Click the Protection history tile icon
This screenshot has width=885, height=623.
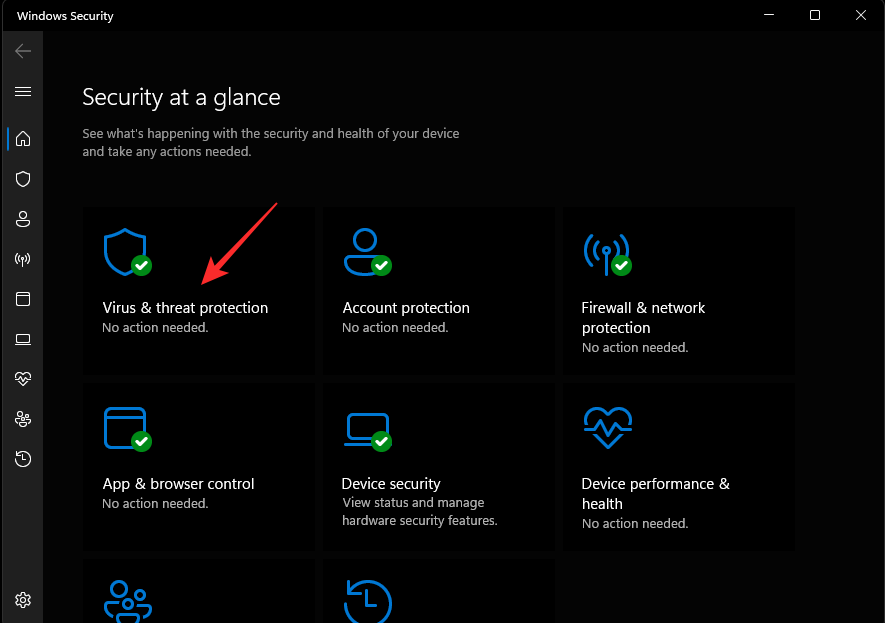[x=367, y=600]
